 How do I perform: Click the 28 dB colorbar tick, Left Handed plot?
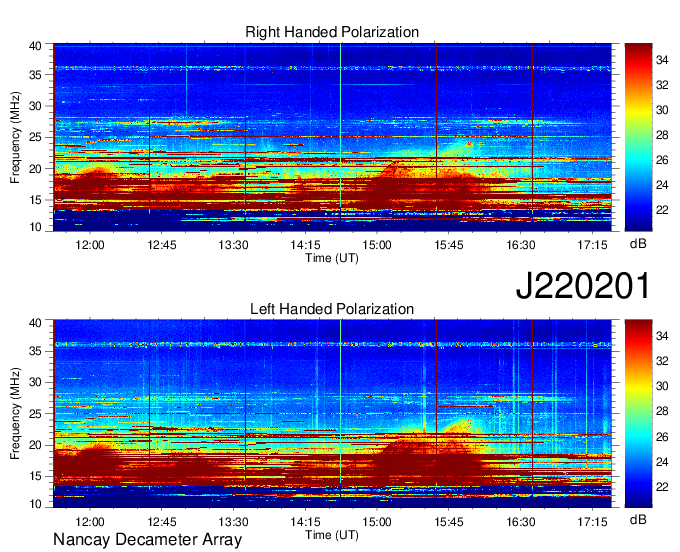click(662, 411)
